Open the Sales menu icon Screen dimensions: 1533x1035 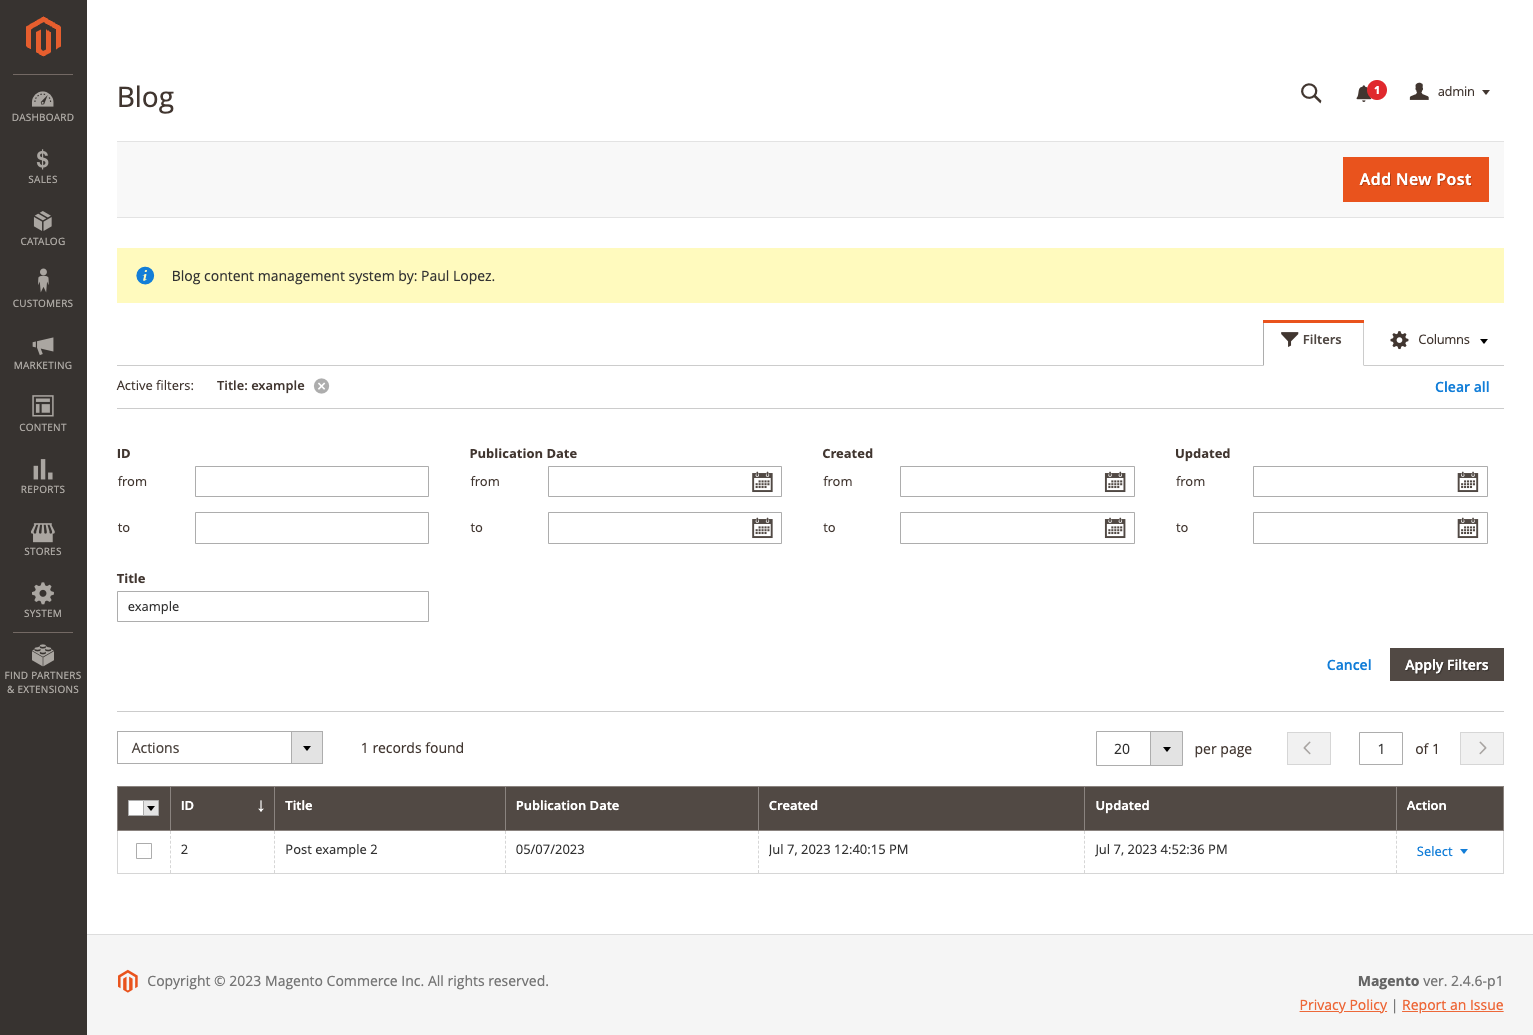point(43,167)
